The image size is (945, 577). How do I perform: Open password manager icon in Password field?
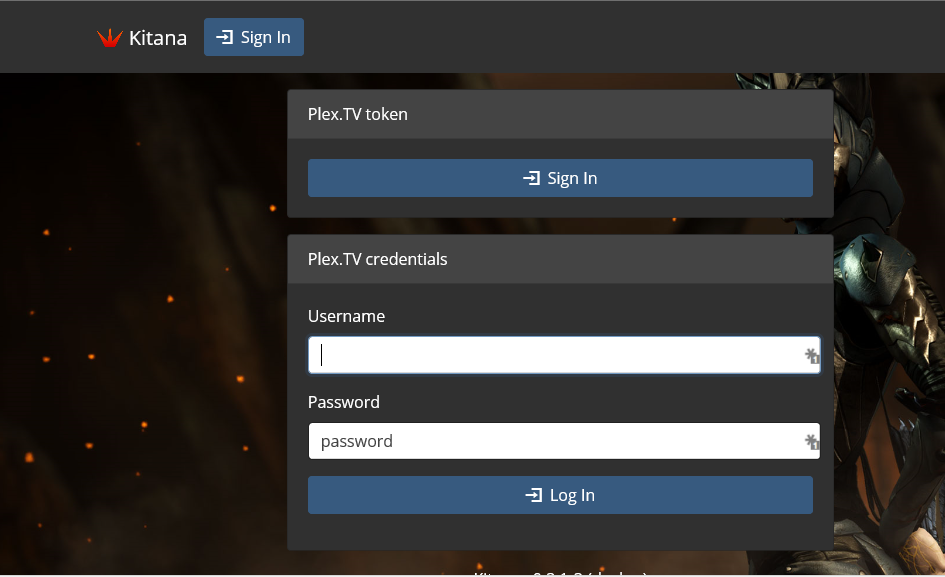pos(812,441)
